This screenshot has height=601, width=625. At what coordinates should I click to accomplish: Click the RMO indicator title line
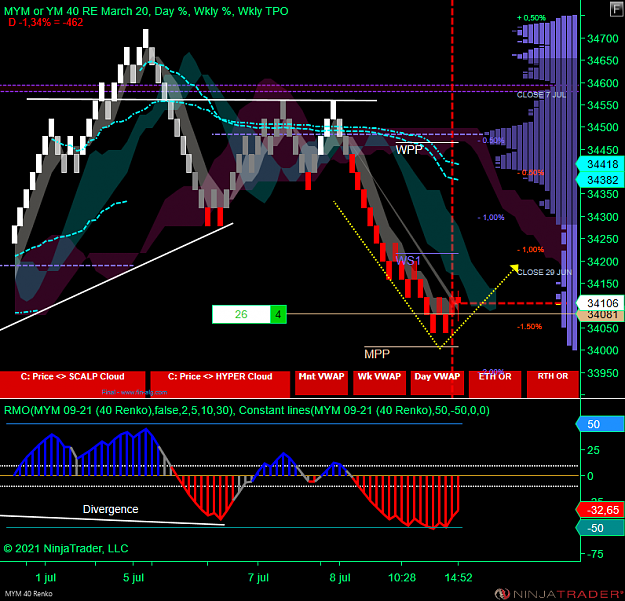click(x=246, y=410)
